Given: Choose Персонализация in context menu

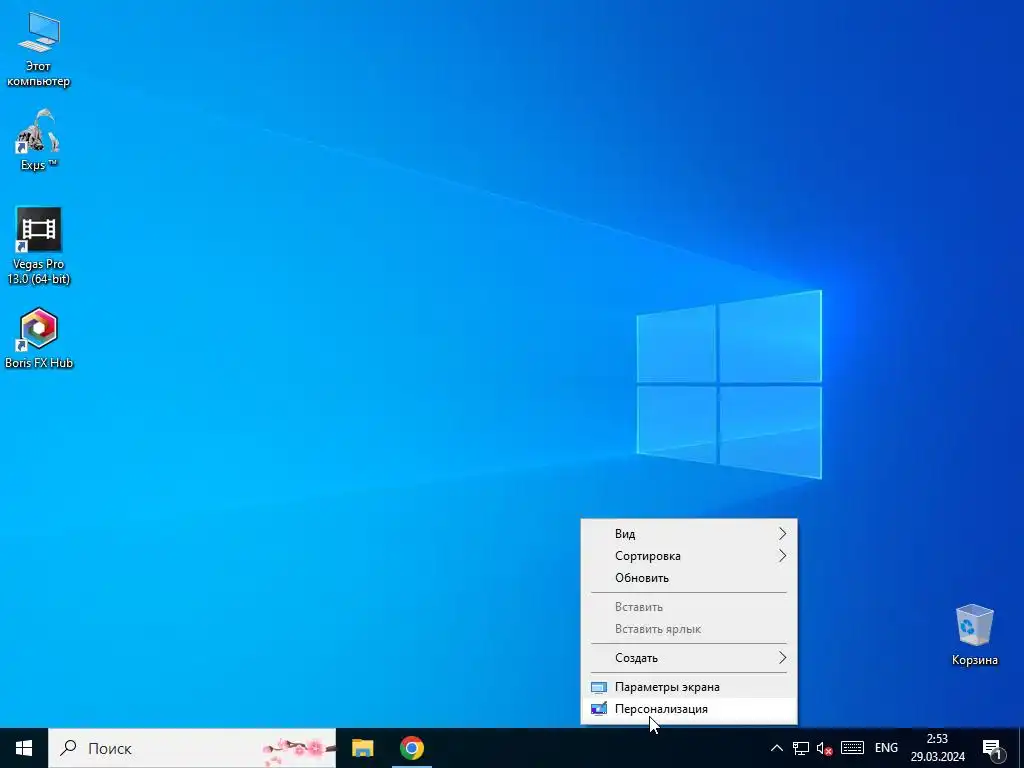Looking at the screenshot, I should click(689, 709).
